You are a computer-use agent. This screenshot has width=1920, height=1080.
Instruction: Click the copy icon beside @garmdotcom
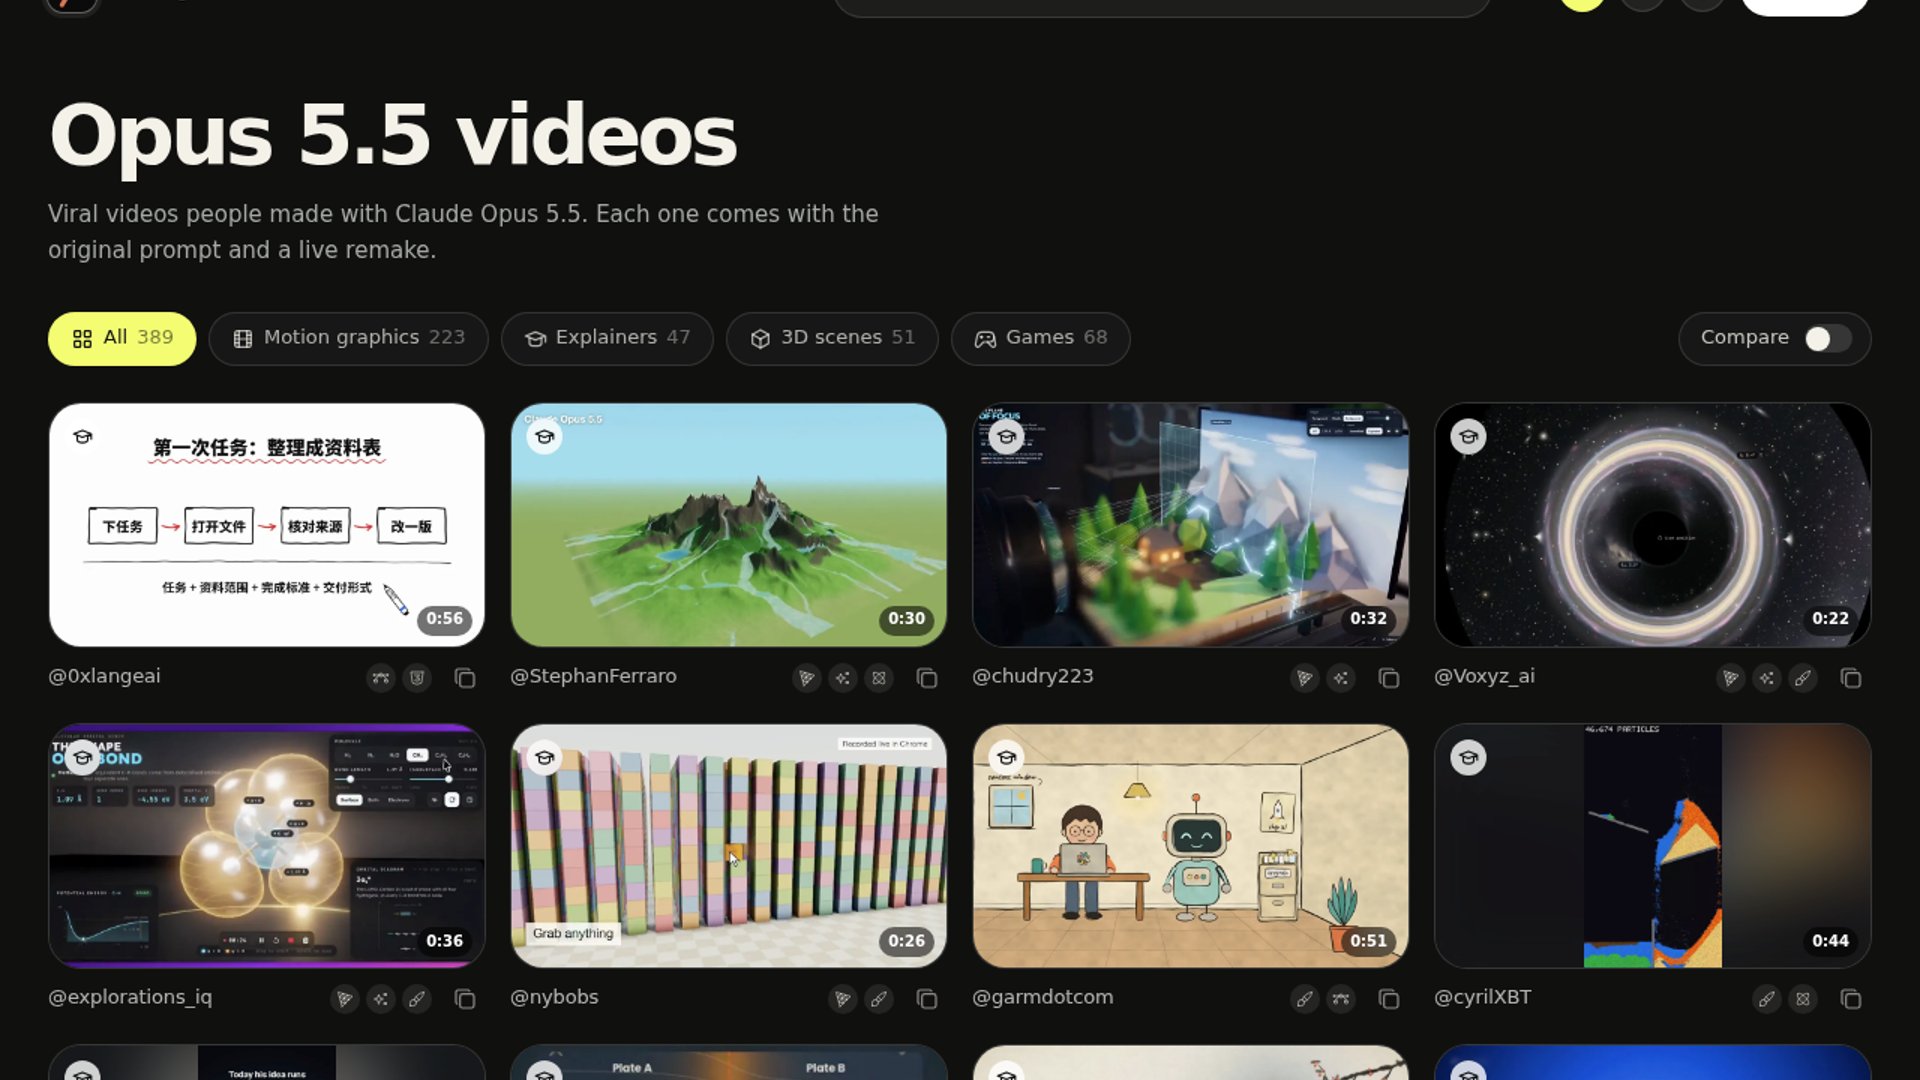1389,999
